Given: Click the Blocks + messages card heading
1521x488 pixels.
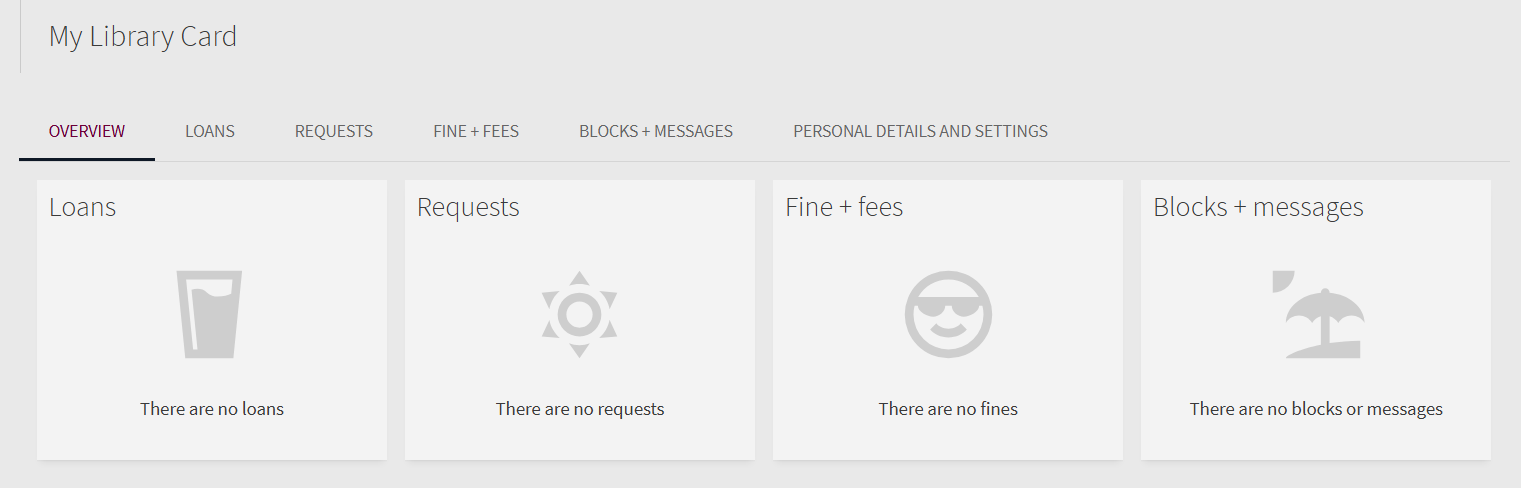Looking at the screenshot, I should [1258, 207].
